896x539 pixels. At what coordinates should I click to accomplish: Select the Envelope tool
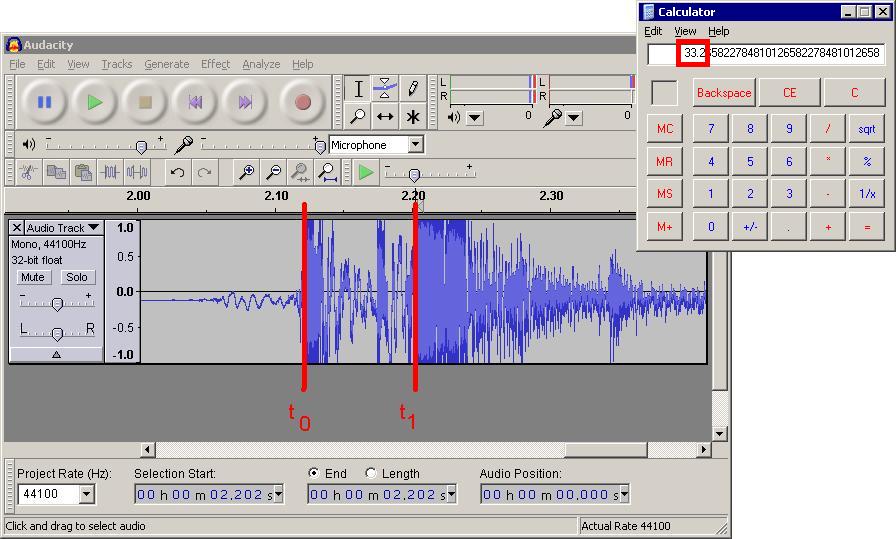pos(385,89)
